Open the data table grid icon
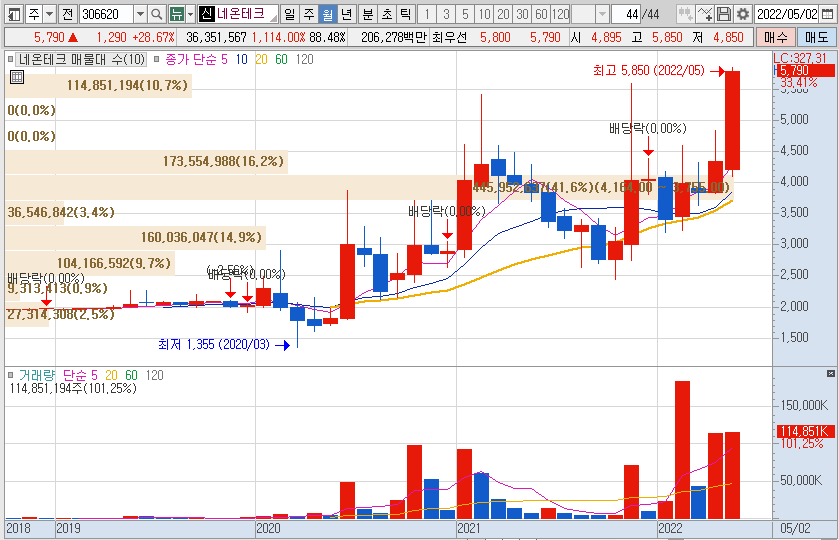This screenshot has height=540, width=839. [17, 77]
